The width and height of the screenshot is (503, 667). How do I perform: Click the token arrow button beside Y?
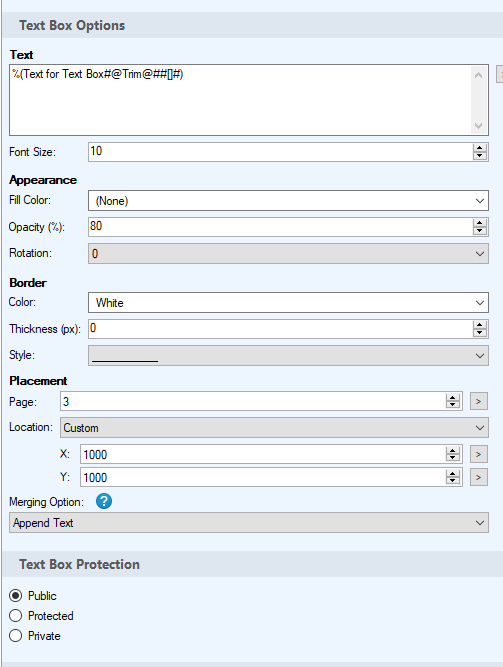click(x=479, y=477)
